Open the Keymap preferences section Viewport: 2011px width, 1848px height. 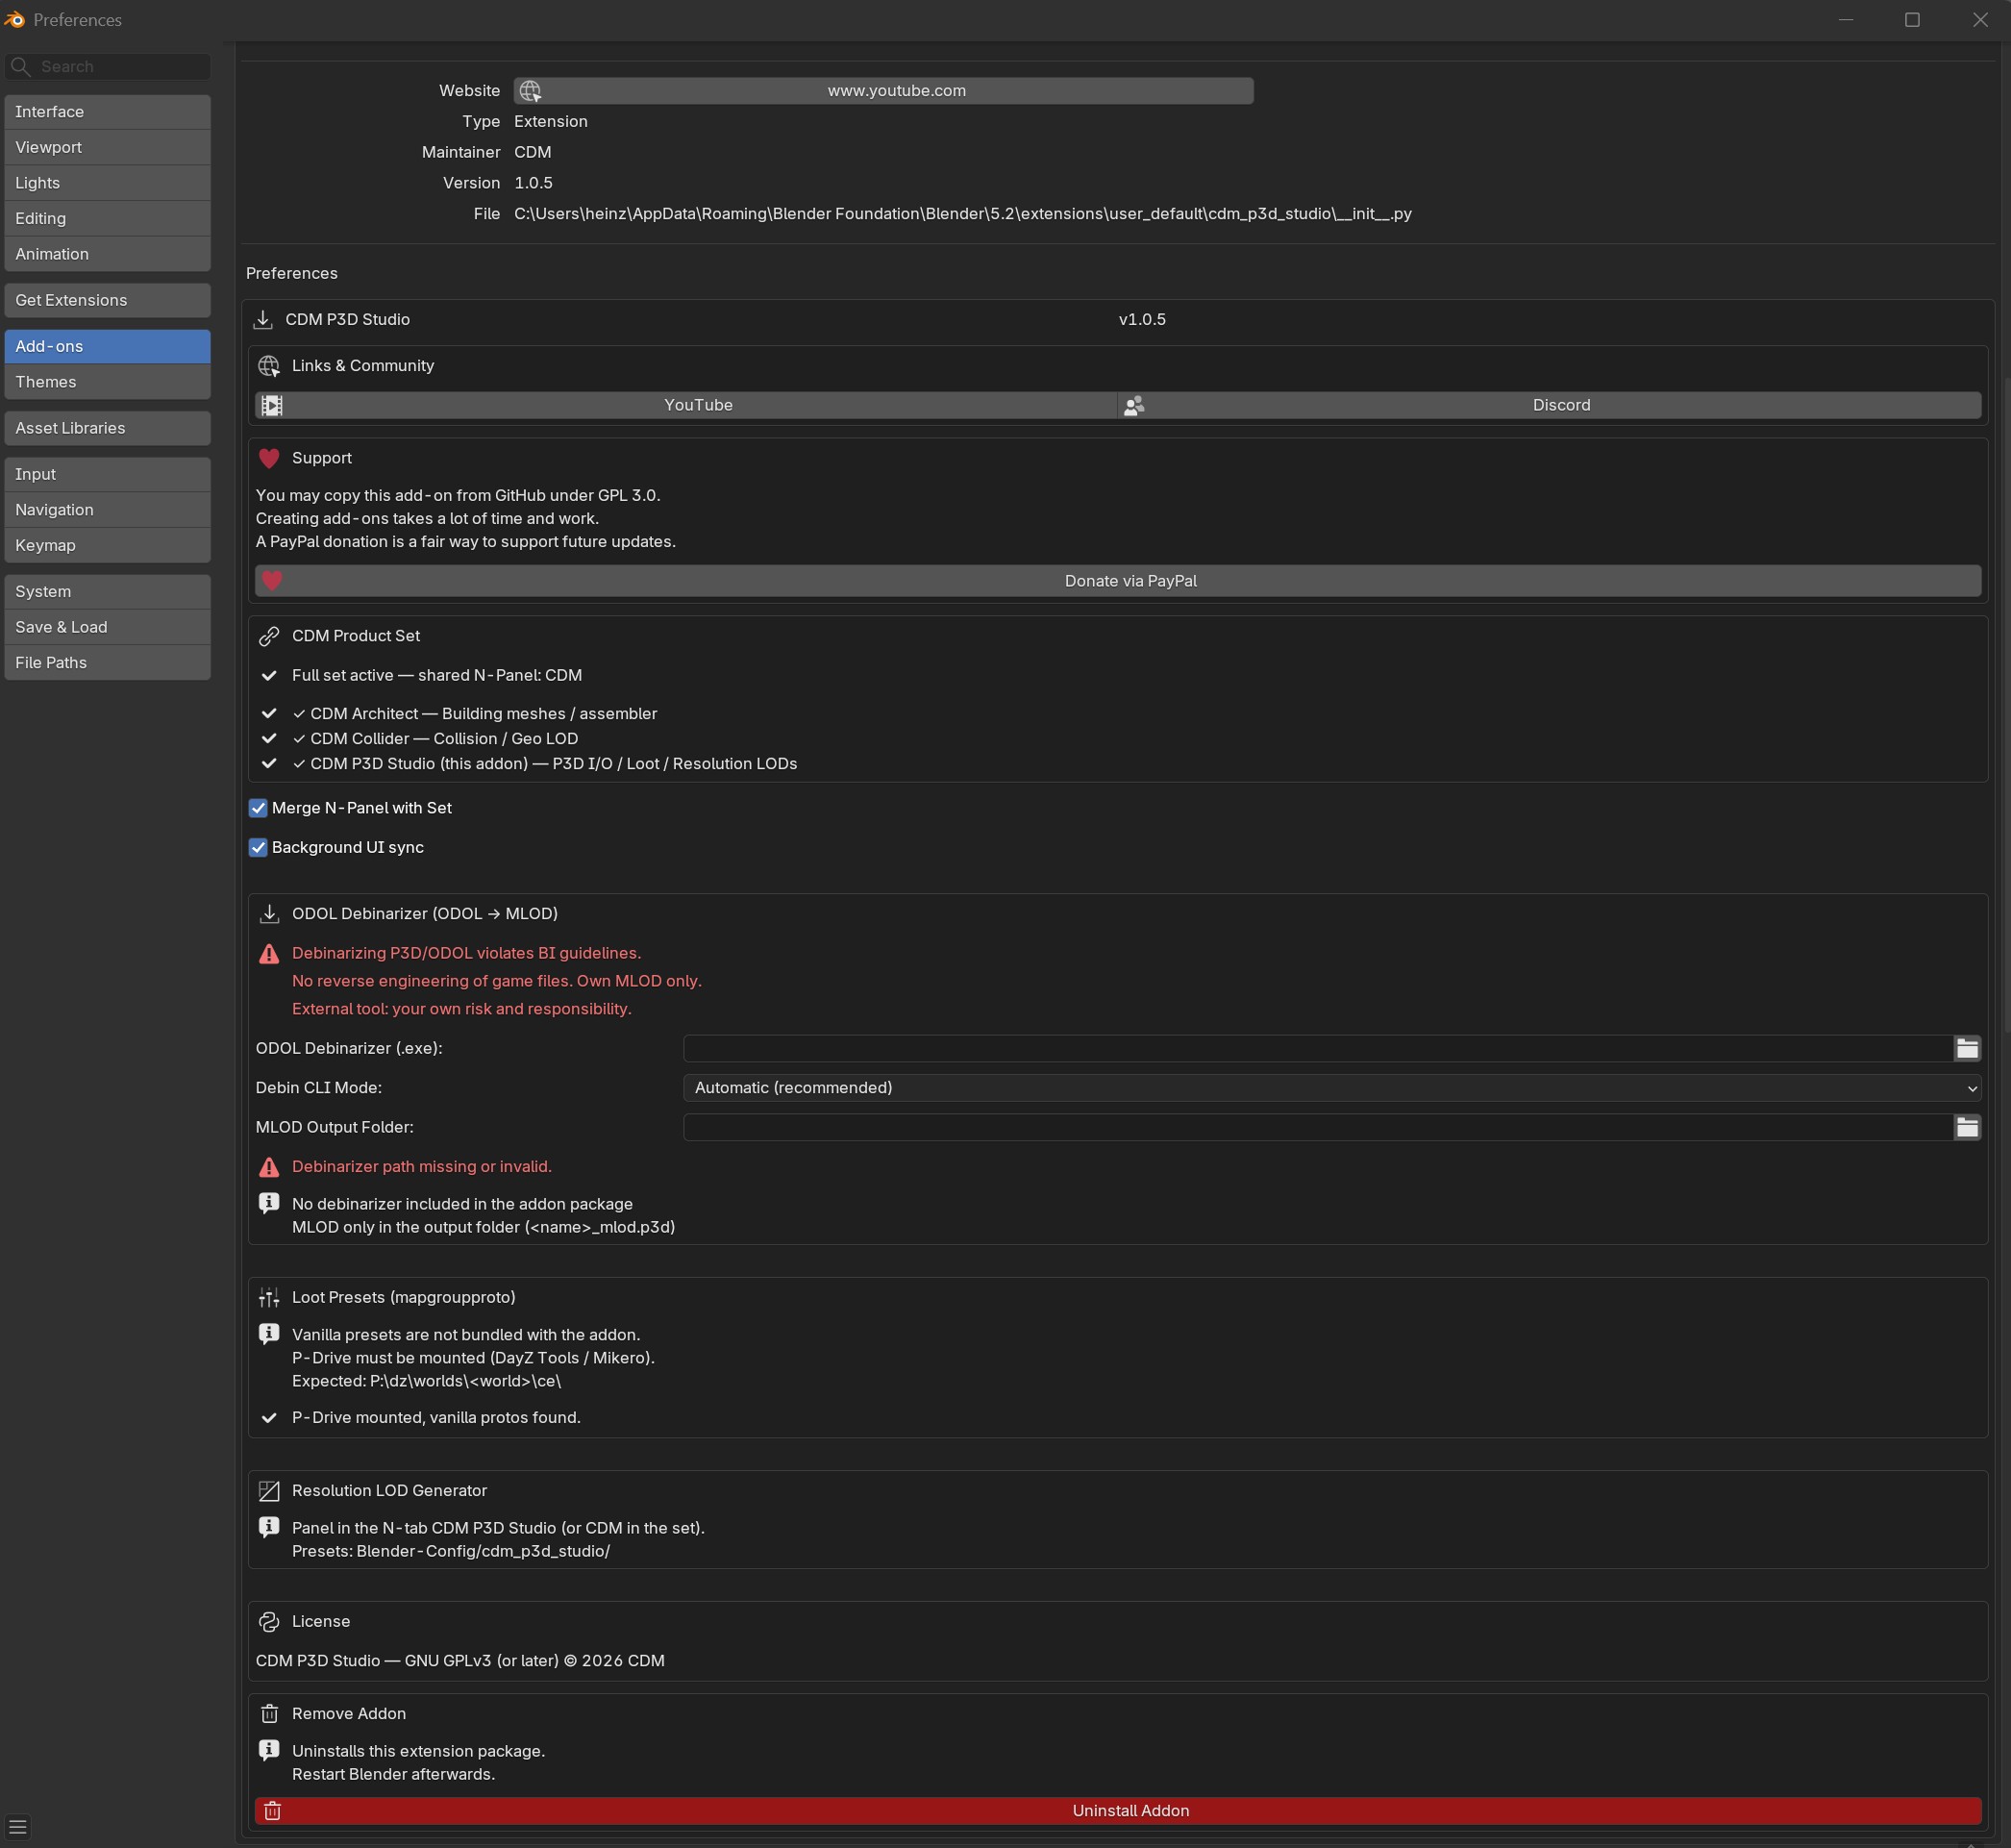coord(107,545)
